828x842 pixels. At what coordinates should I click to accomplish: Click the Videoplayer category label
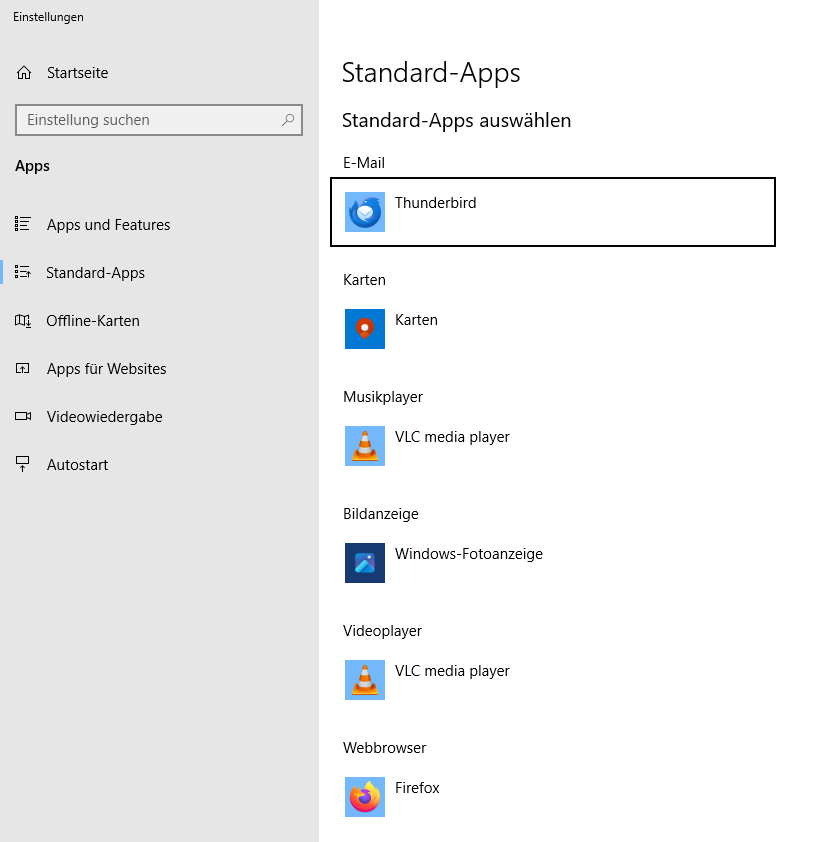(x=382, y=631)
